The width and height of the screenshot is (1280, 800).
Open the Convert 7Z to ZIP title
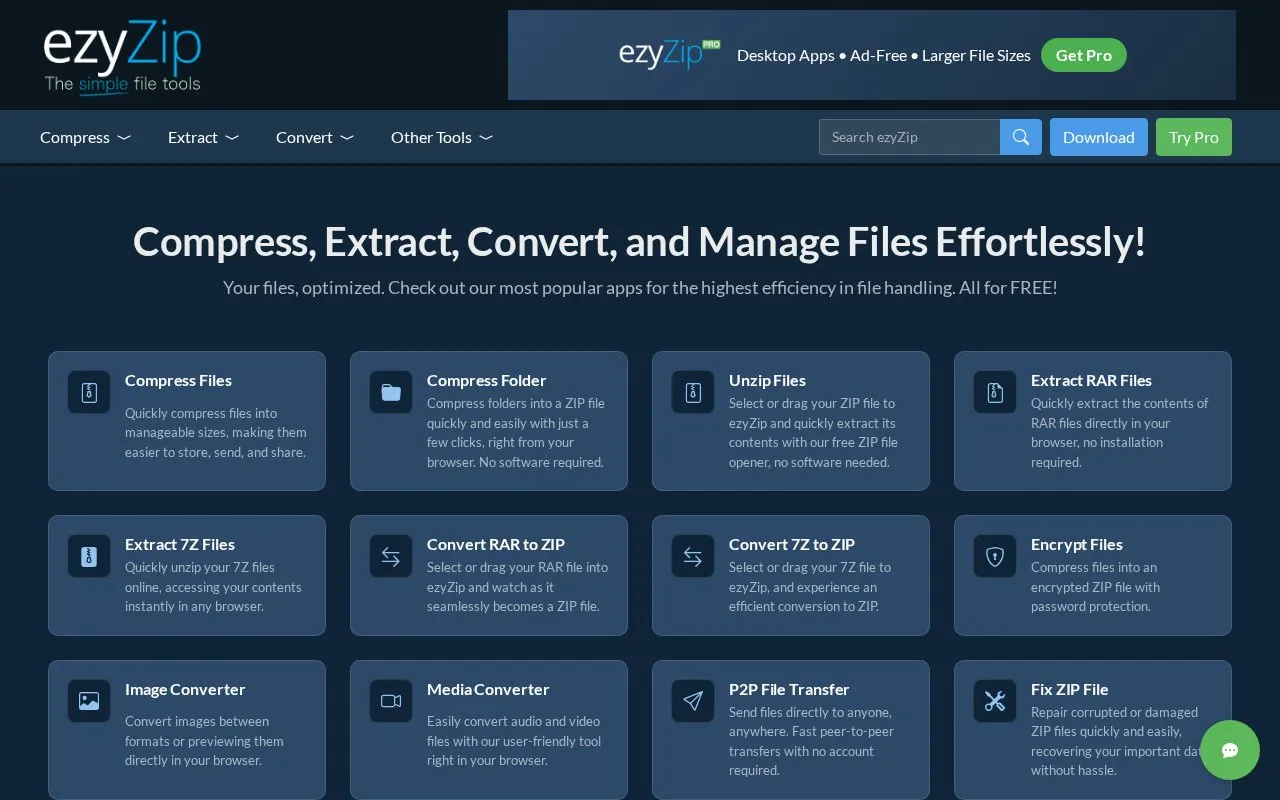click(x=792, y=544)
